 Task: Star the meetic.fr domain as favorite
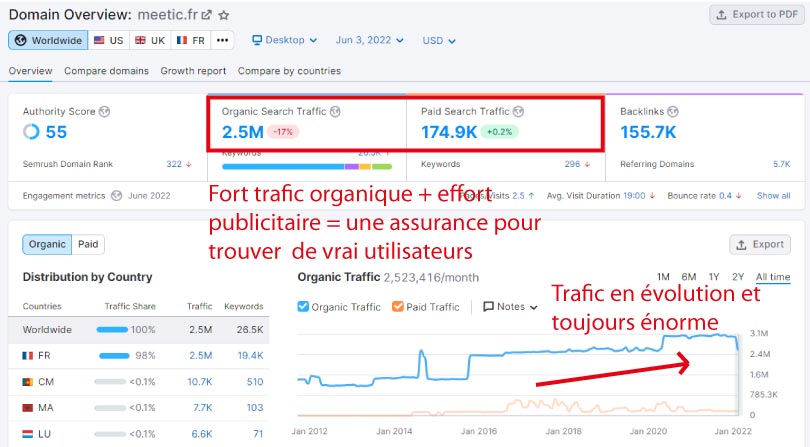click(x=224, y=16)
